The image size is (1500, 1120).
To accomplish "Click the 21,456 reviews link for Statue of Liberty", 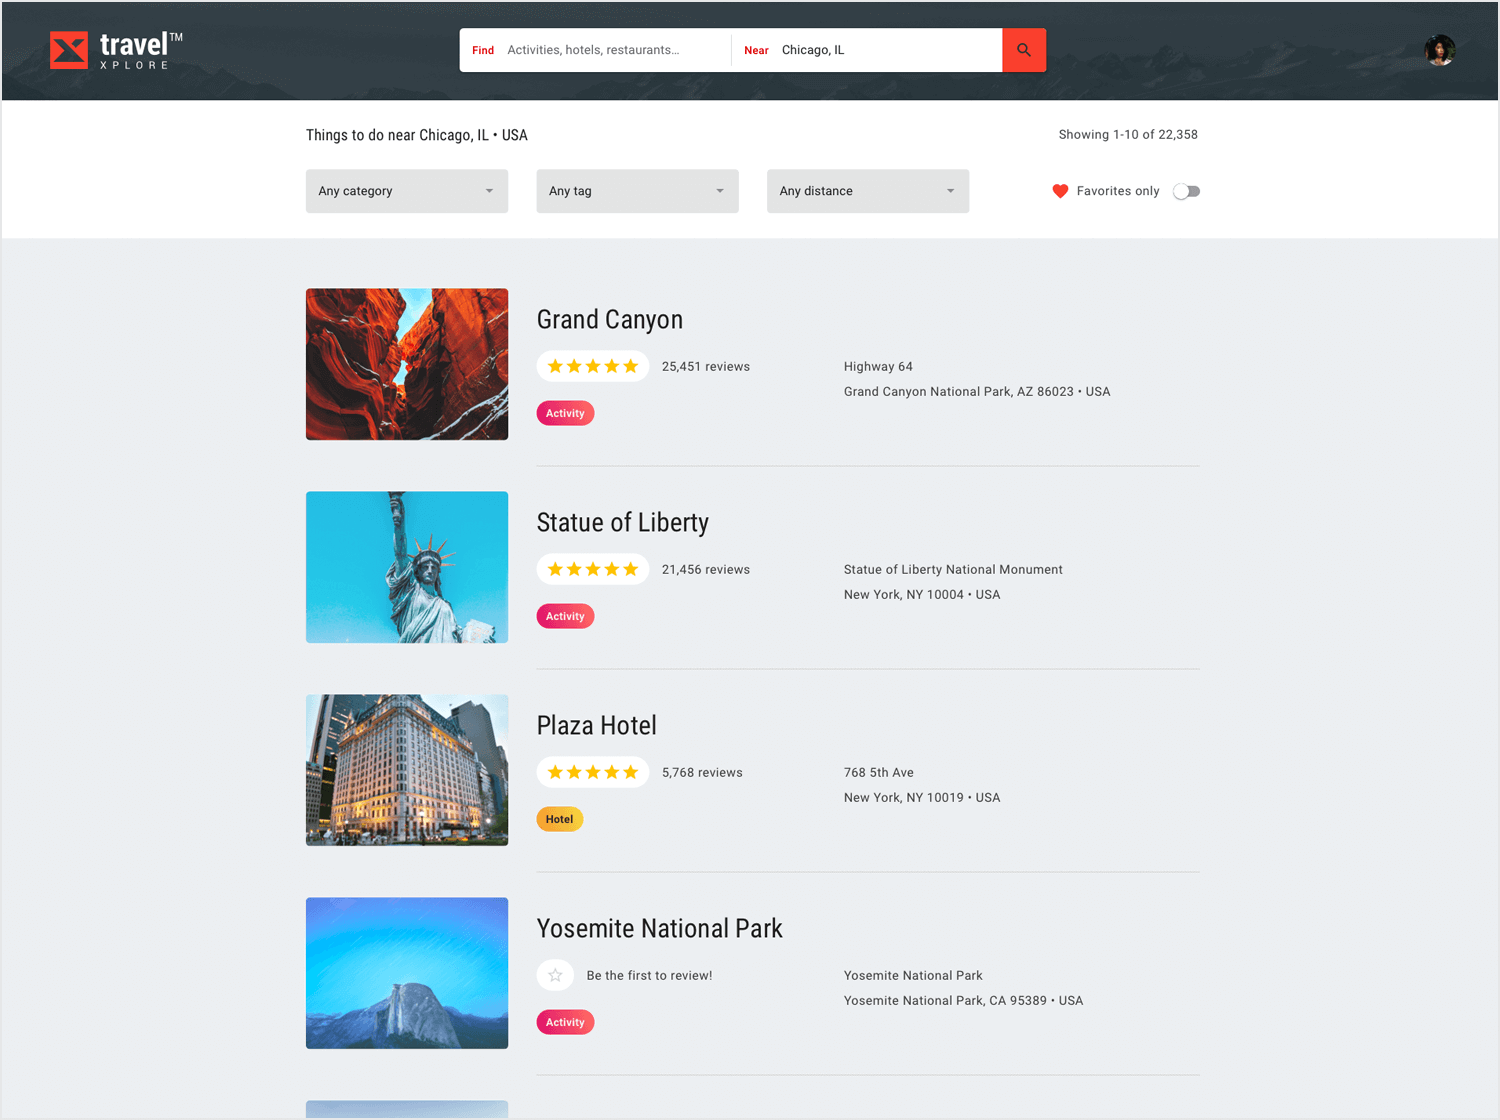I will click(705, 568).
